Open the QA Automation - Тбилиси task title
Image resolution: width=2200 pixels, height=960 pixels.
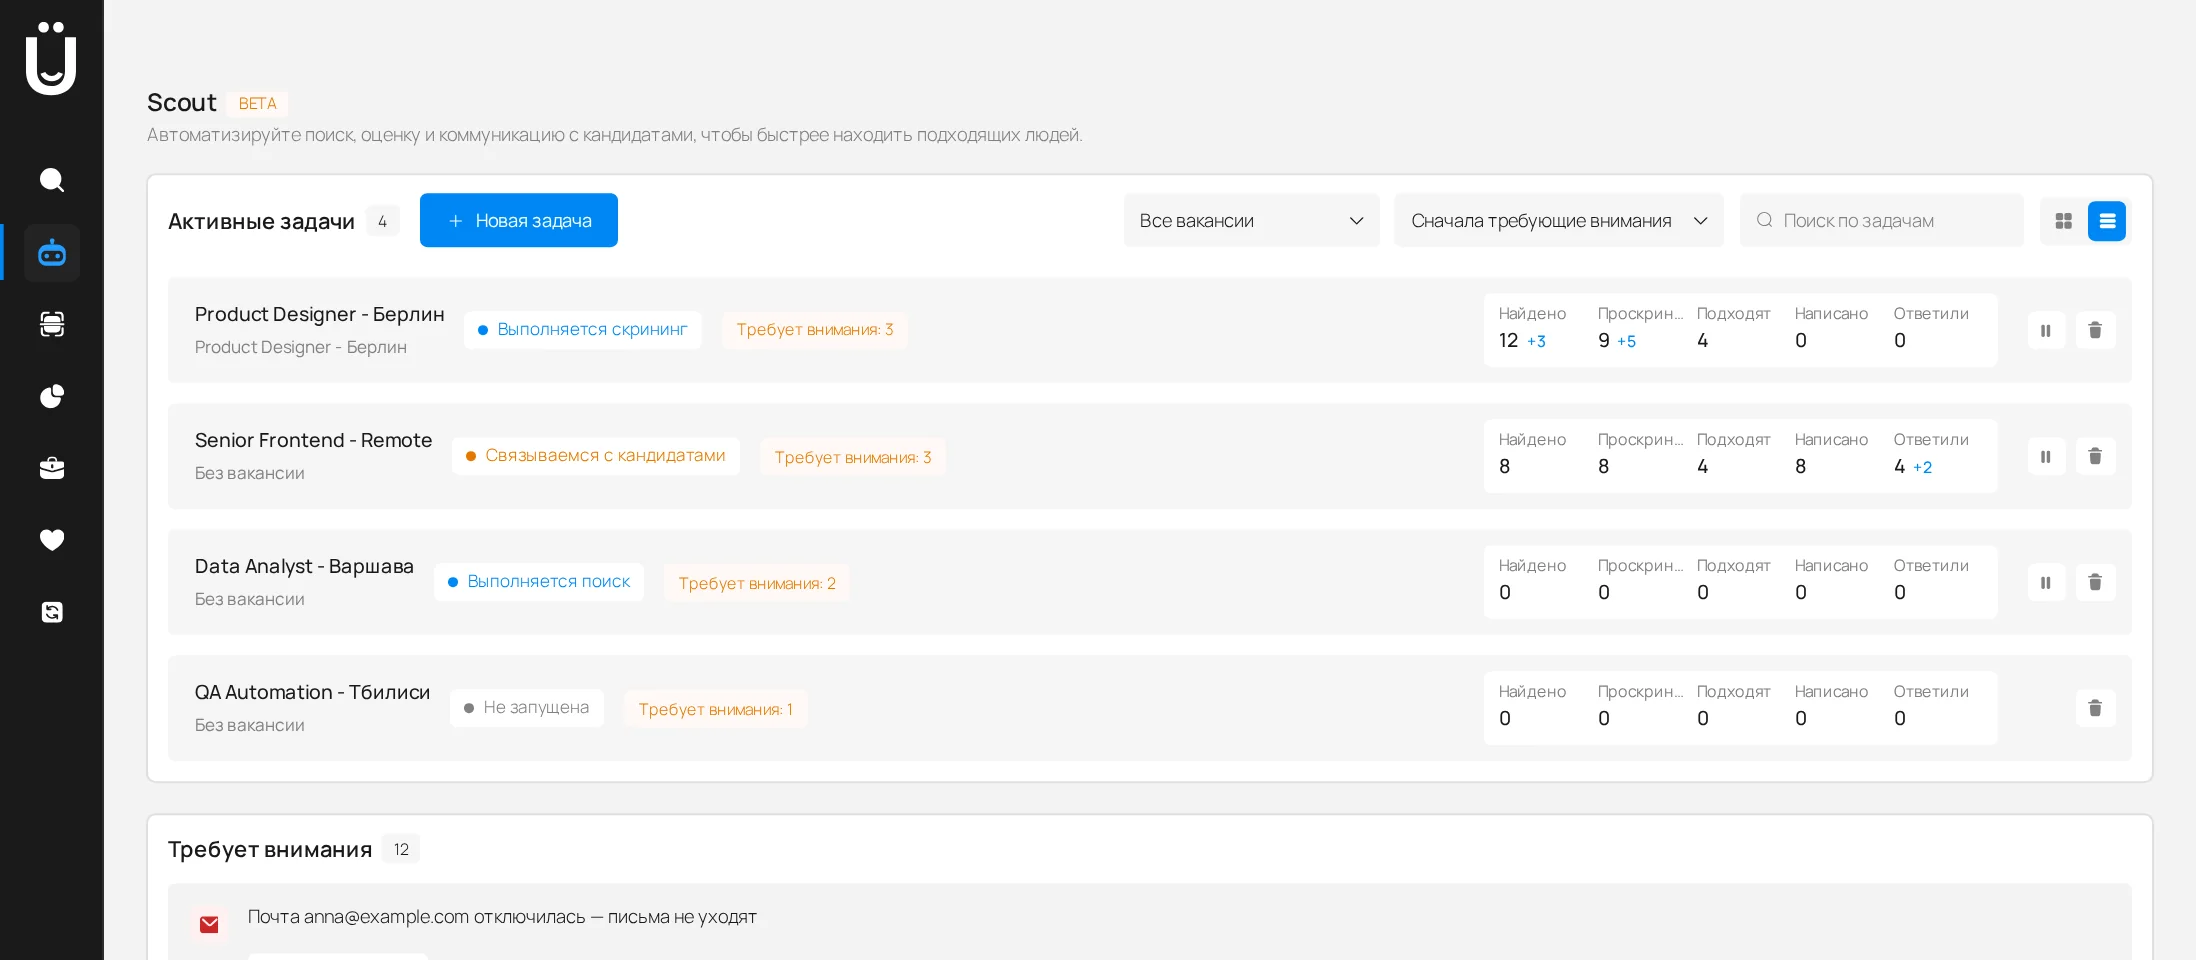click(312, 692)
